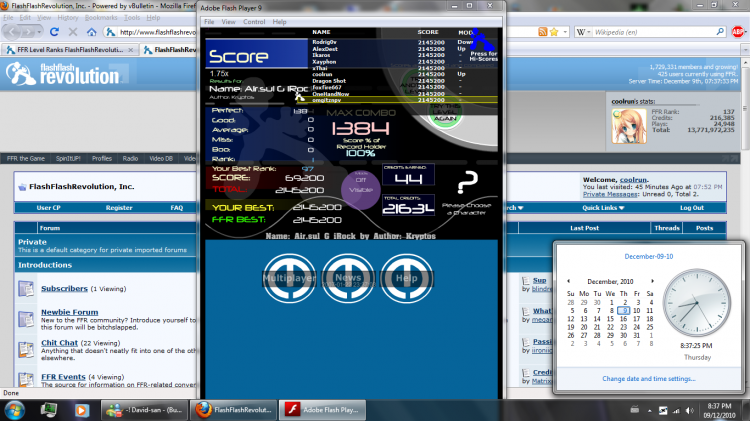Viewport: 750px width, 421px height.
Task: Click coolrun's avatar image
Action: pyautogui.click(x=629, y=126)
